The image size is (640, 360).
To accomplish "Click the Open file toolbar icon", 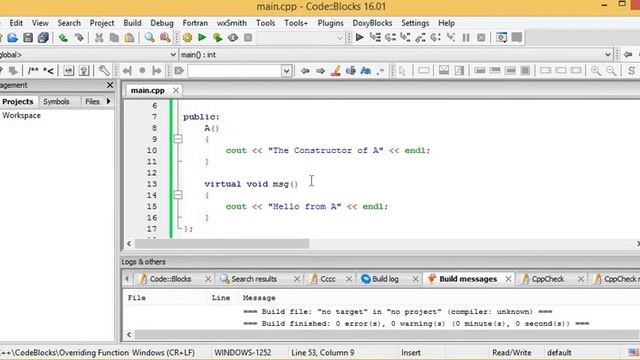I will click(12, 38).
